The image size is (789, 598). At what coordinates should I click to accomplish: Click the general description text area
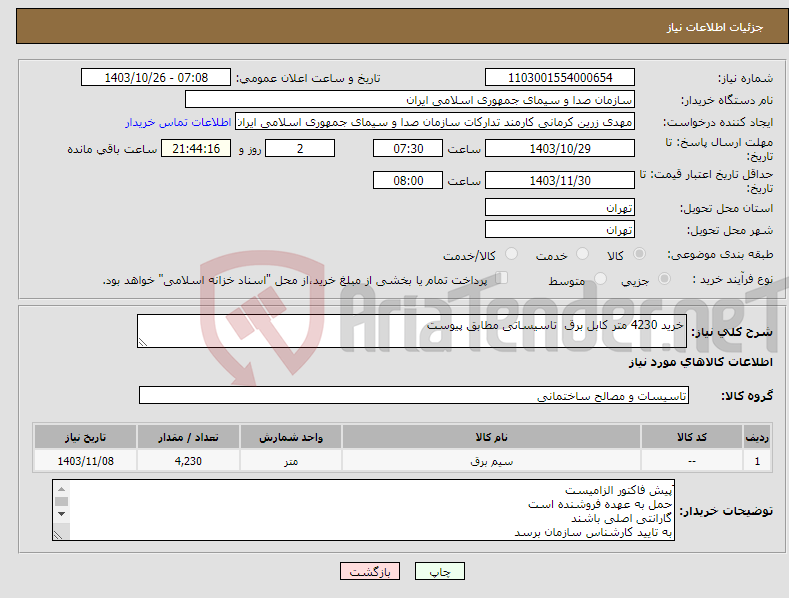point(412,331)
